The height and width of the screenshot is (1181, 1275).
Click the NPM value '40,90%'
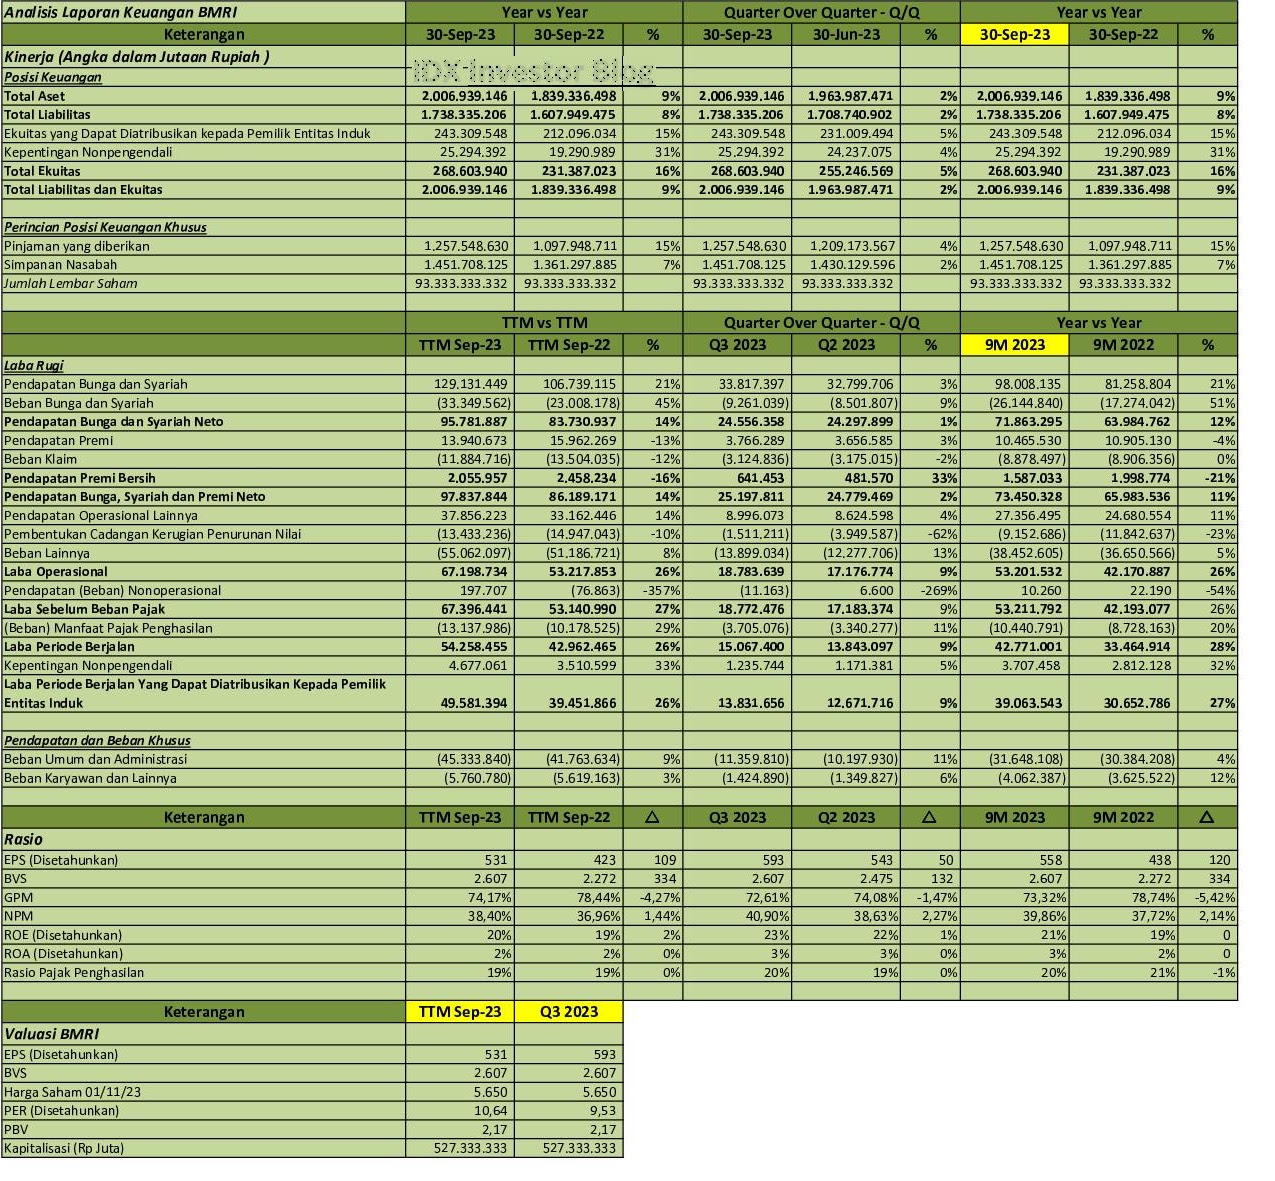767,916
